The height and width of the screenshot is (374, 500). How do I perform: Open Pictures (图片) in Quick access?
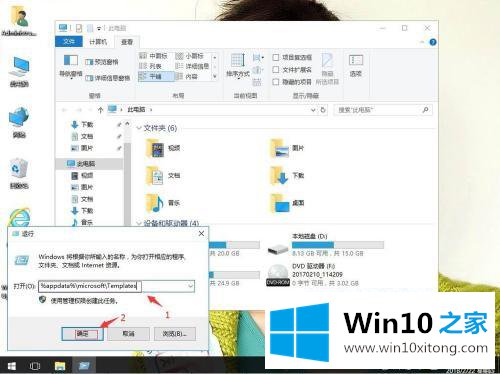82,148
